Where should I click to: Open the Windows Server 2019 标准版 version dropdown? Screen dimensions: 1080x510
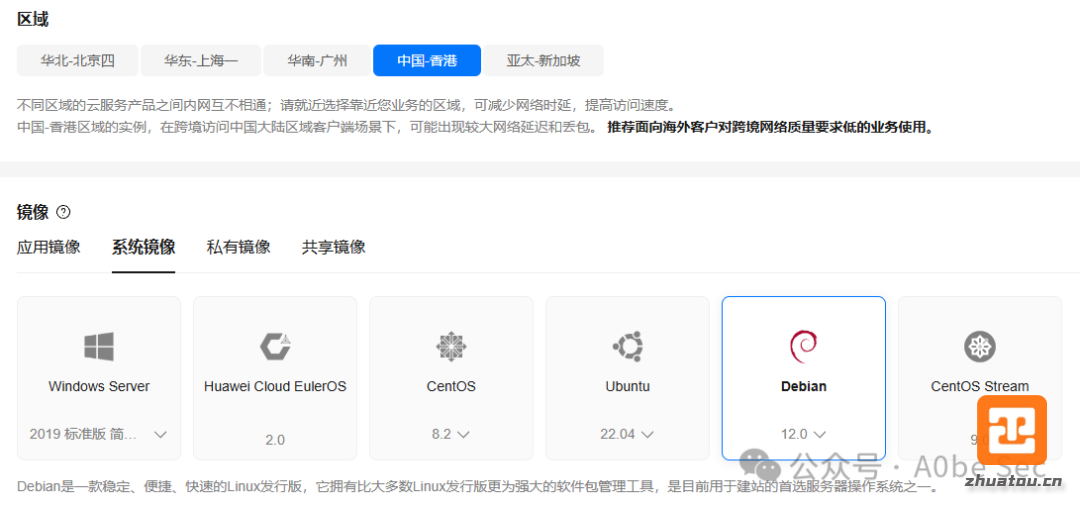pyautogui.click(x=98, y=434)
